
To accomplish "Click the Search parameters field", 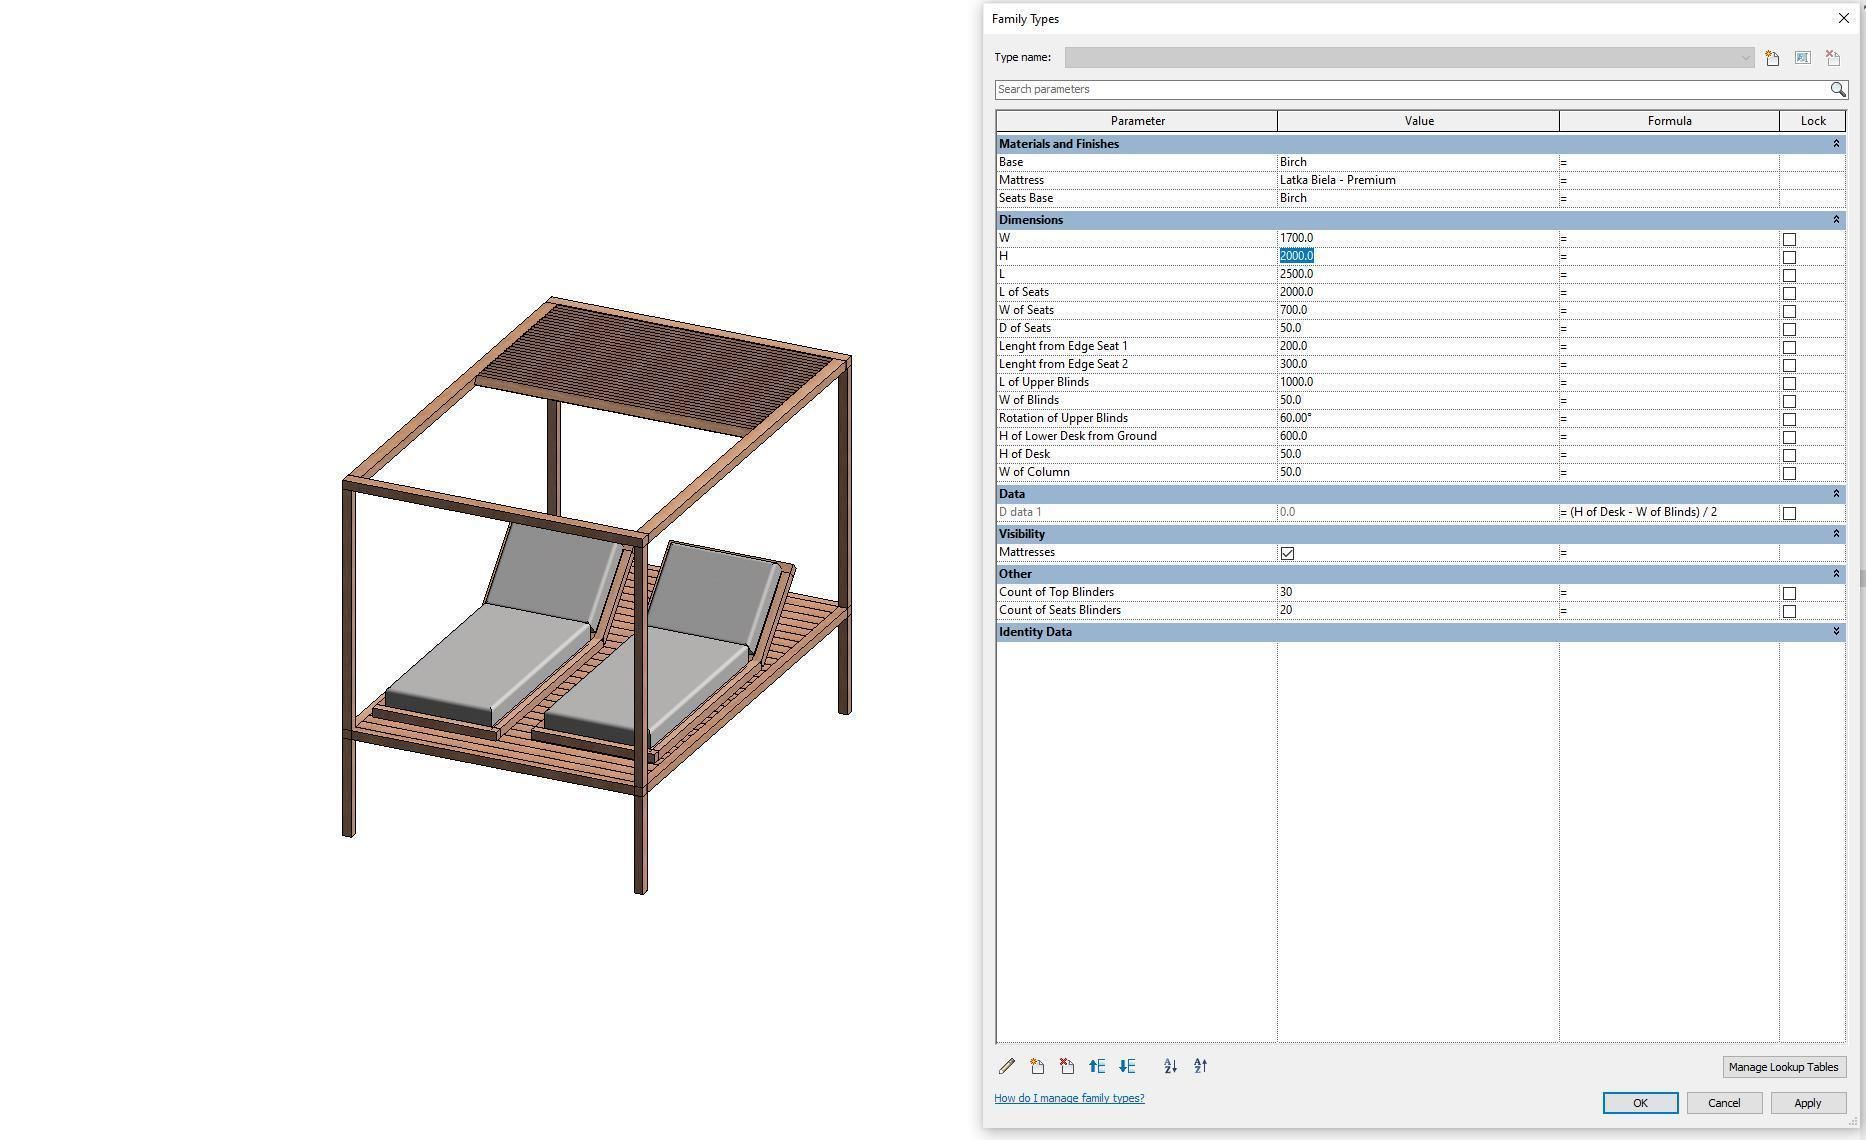I will pyautogui.click(x=1412, y=89).
